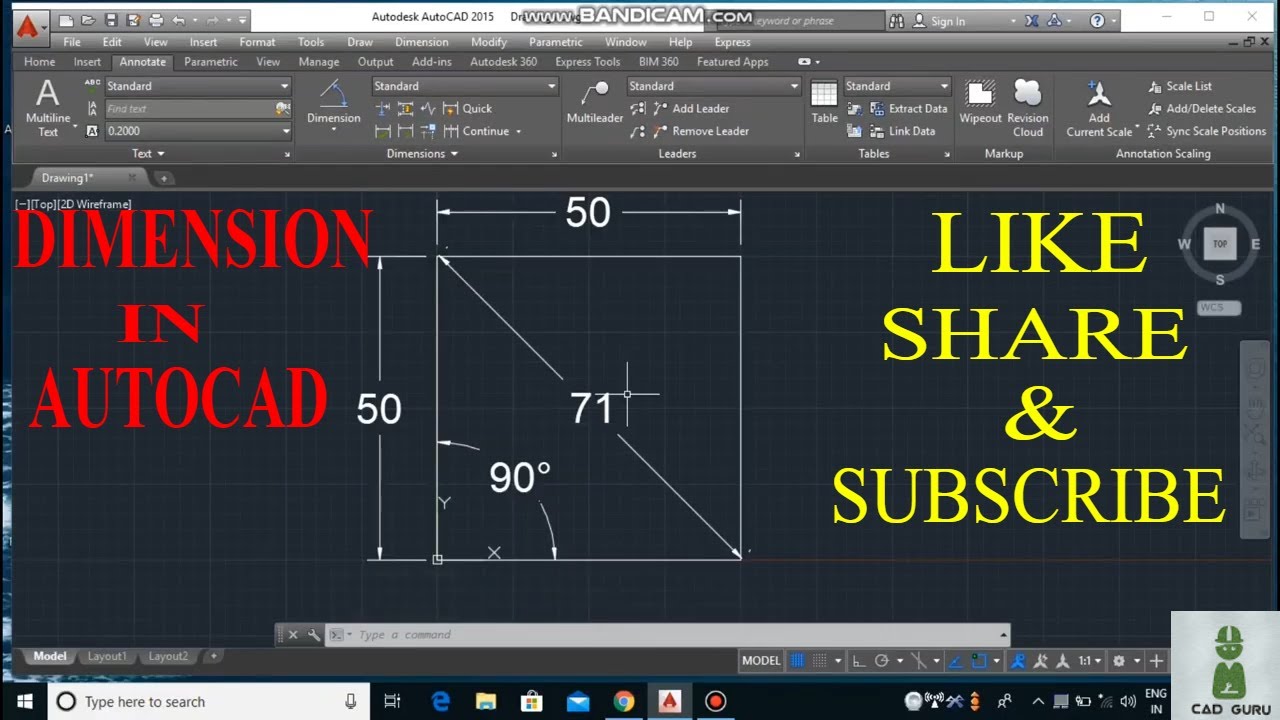Switch to the Home ribbon tab
1280x720 pixels.
40,62
